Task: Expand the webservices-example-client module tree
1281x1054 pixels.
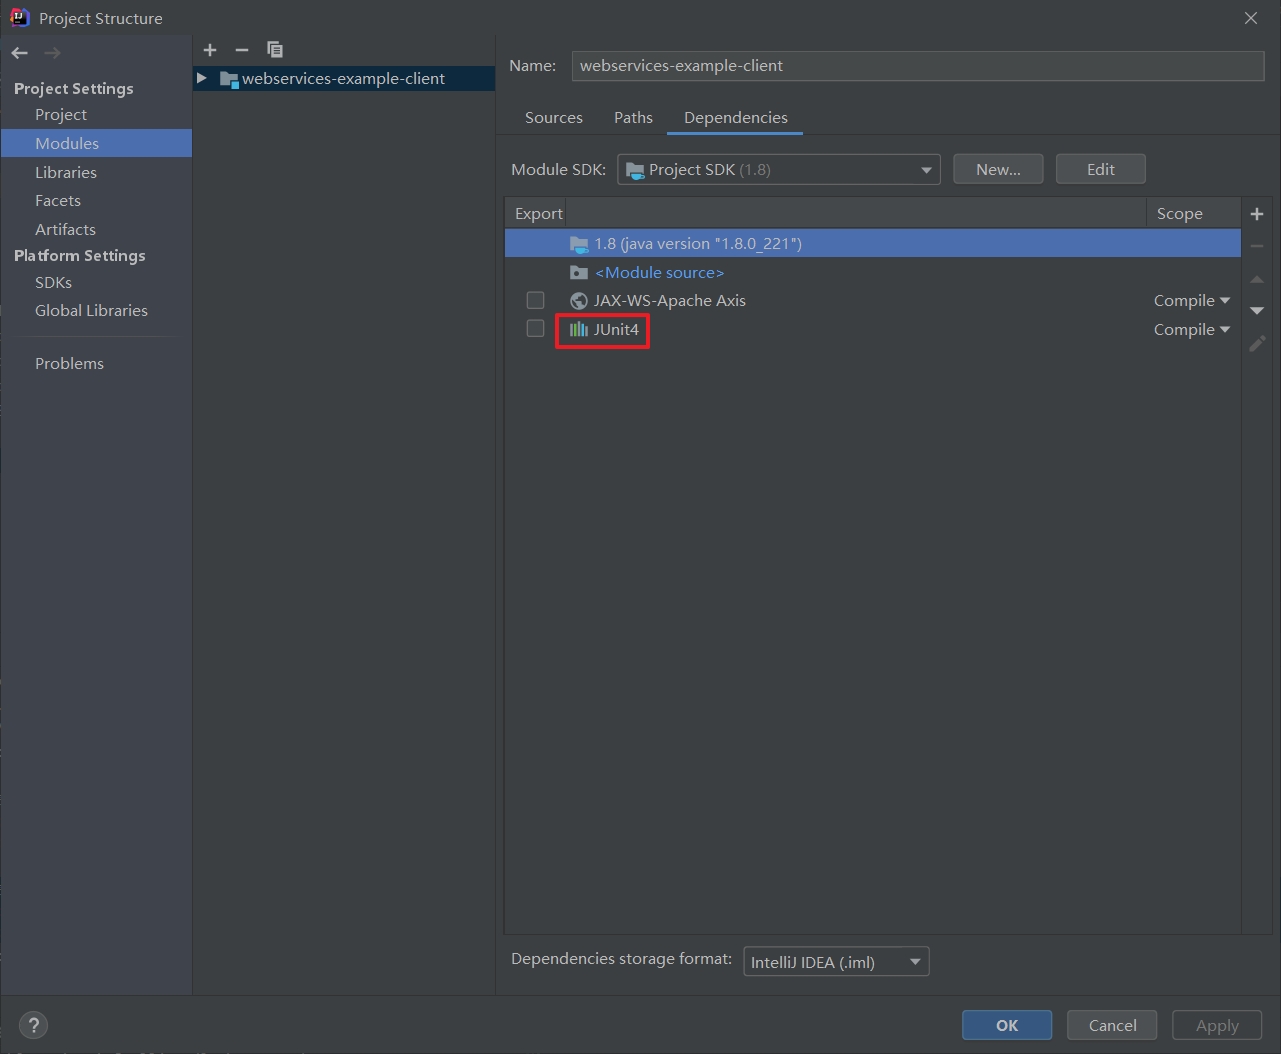Action: [201, 78]
